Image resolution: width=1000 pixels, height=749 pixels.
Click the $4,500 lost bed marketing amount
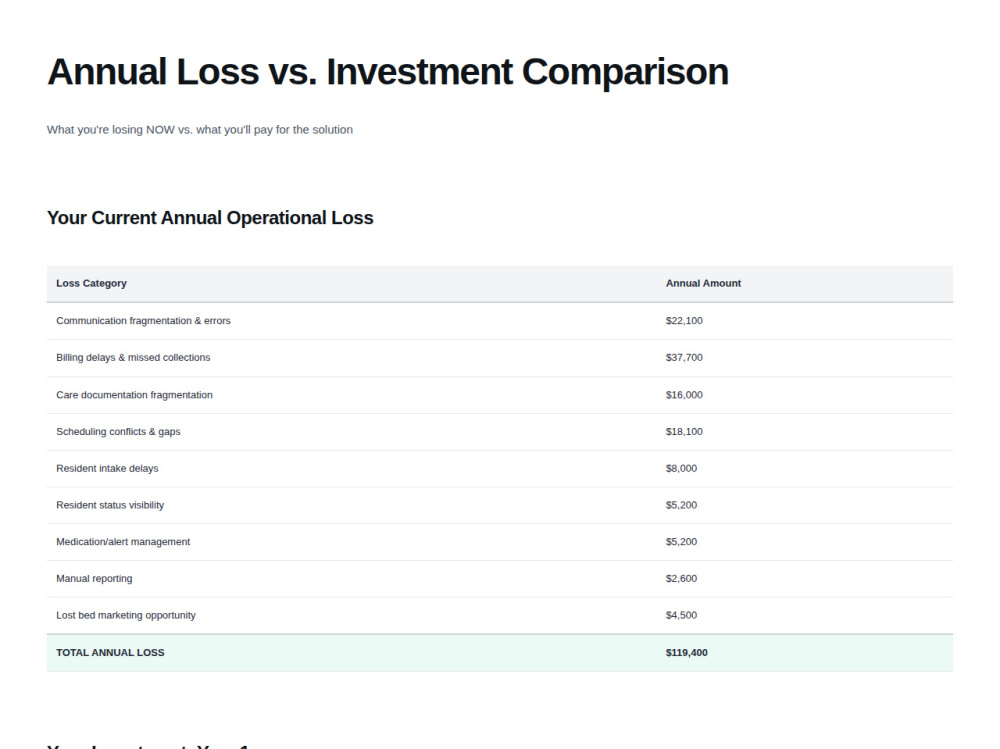click(681, 616)
